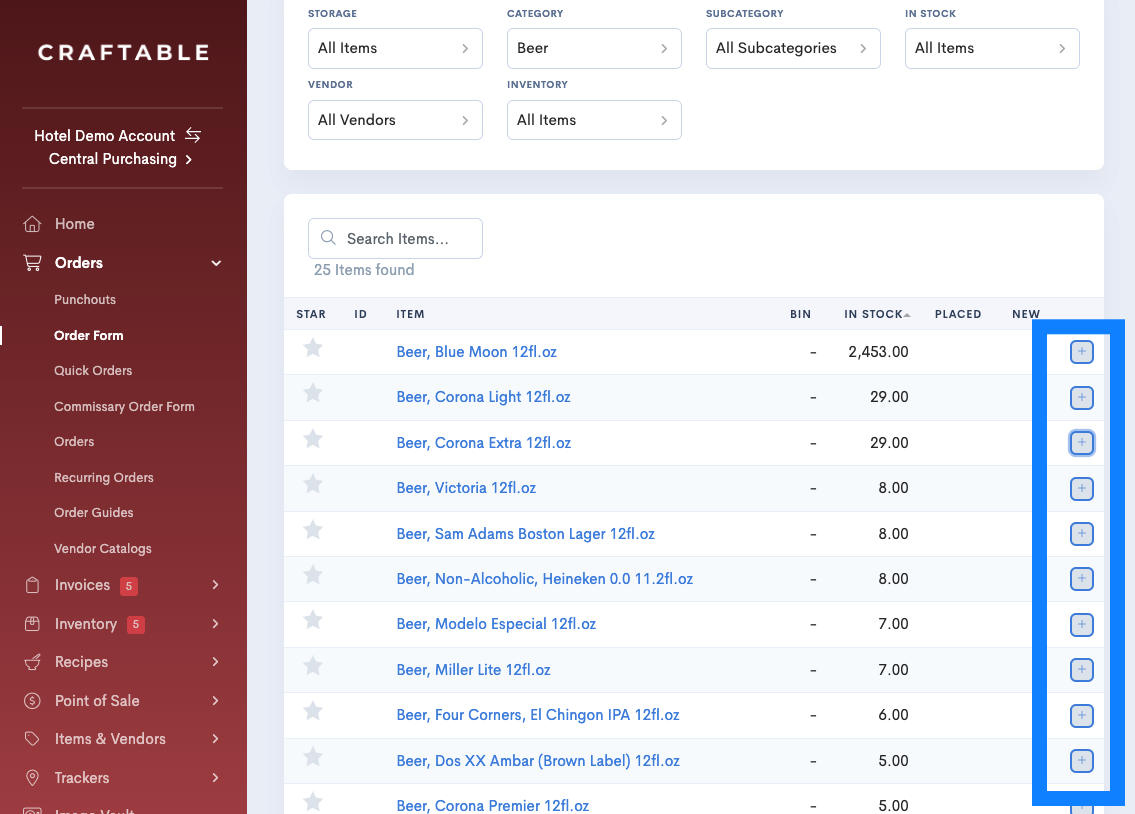Add Blue Moon with its plus button

point(1081,352)
